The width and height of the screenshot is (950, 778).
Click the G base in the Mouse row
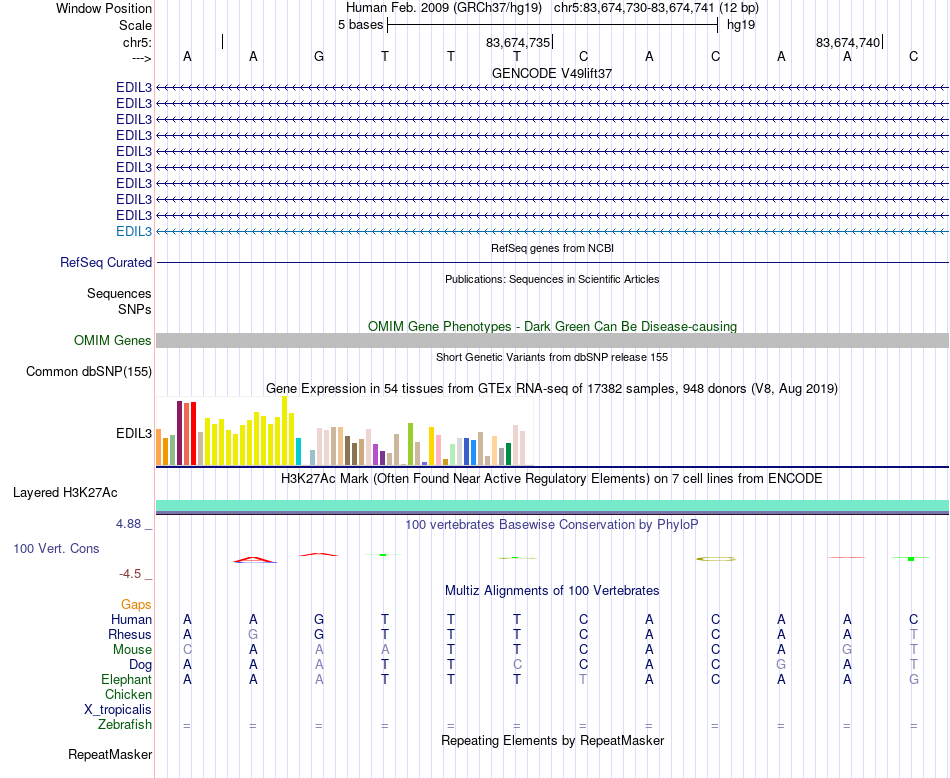click(x=847, y=650)
